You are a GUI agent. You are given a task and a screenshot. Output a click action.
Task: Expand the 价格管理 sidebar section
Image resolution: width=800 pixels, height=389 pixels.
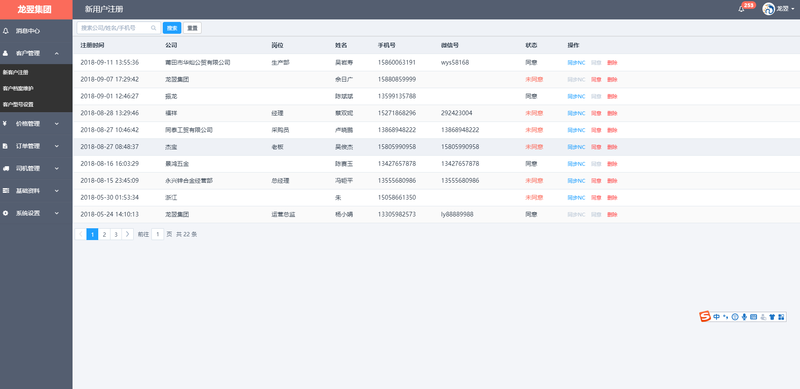[36, 123]
